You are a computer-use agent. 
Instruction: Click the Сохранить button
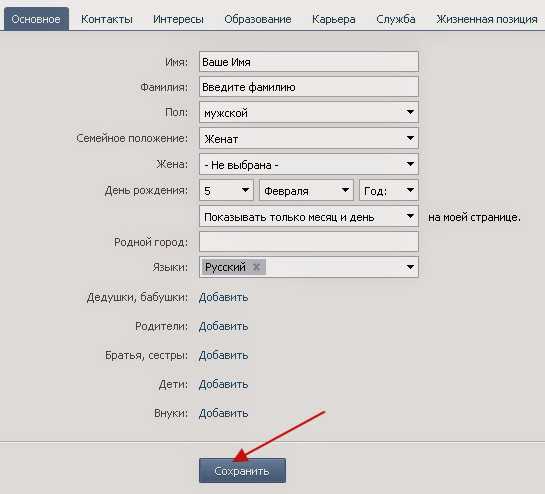pos(242,471)
